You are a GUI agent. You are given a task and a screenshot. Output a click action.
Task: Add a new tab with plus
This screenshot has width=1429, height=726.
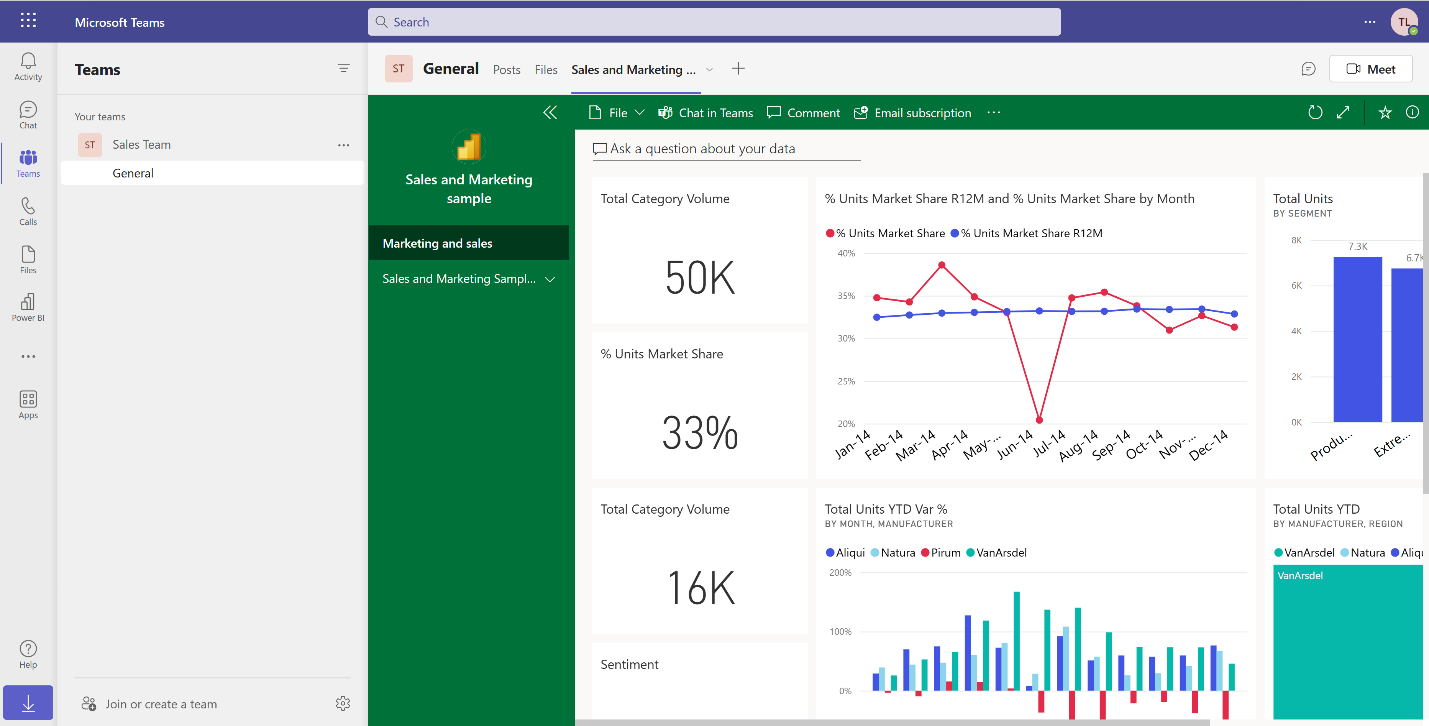(x=738, y=69)
